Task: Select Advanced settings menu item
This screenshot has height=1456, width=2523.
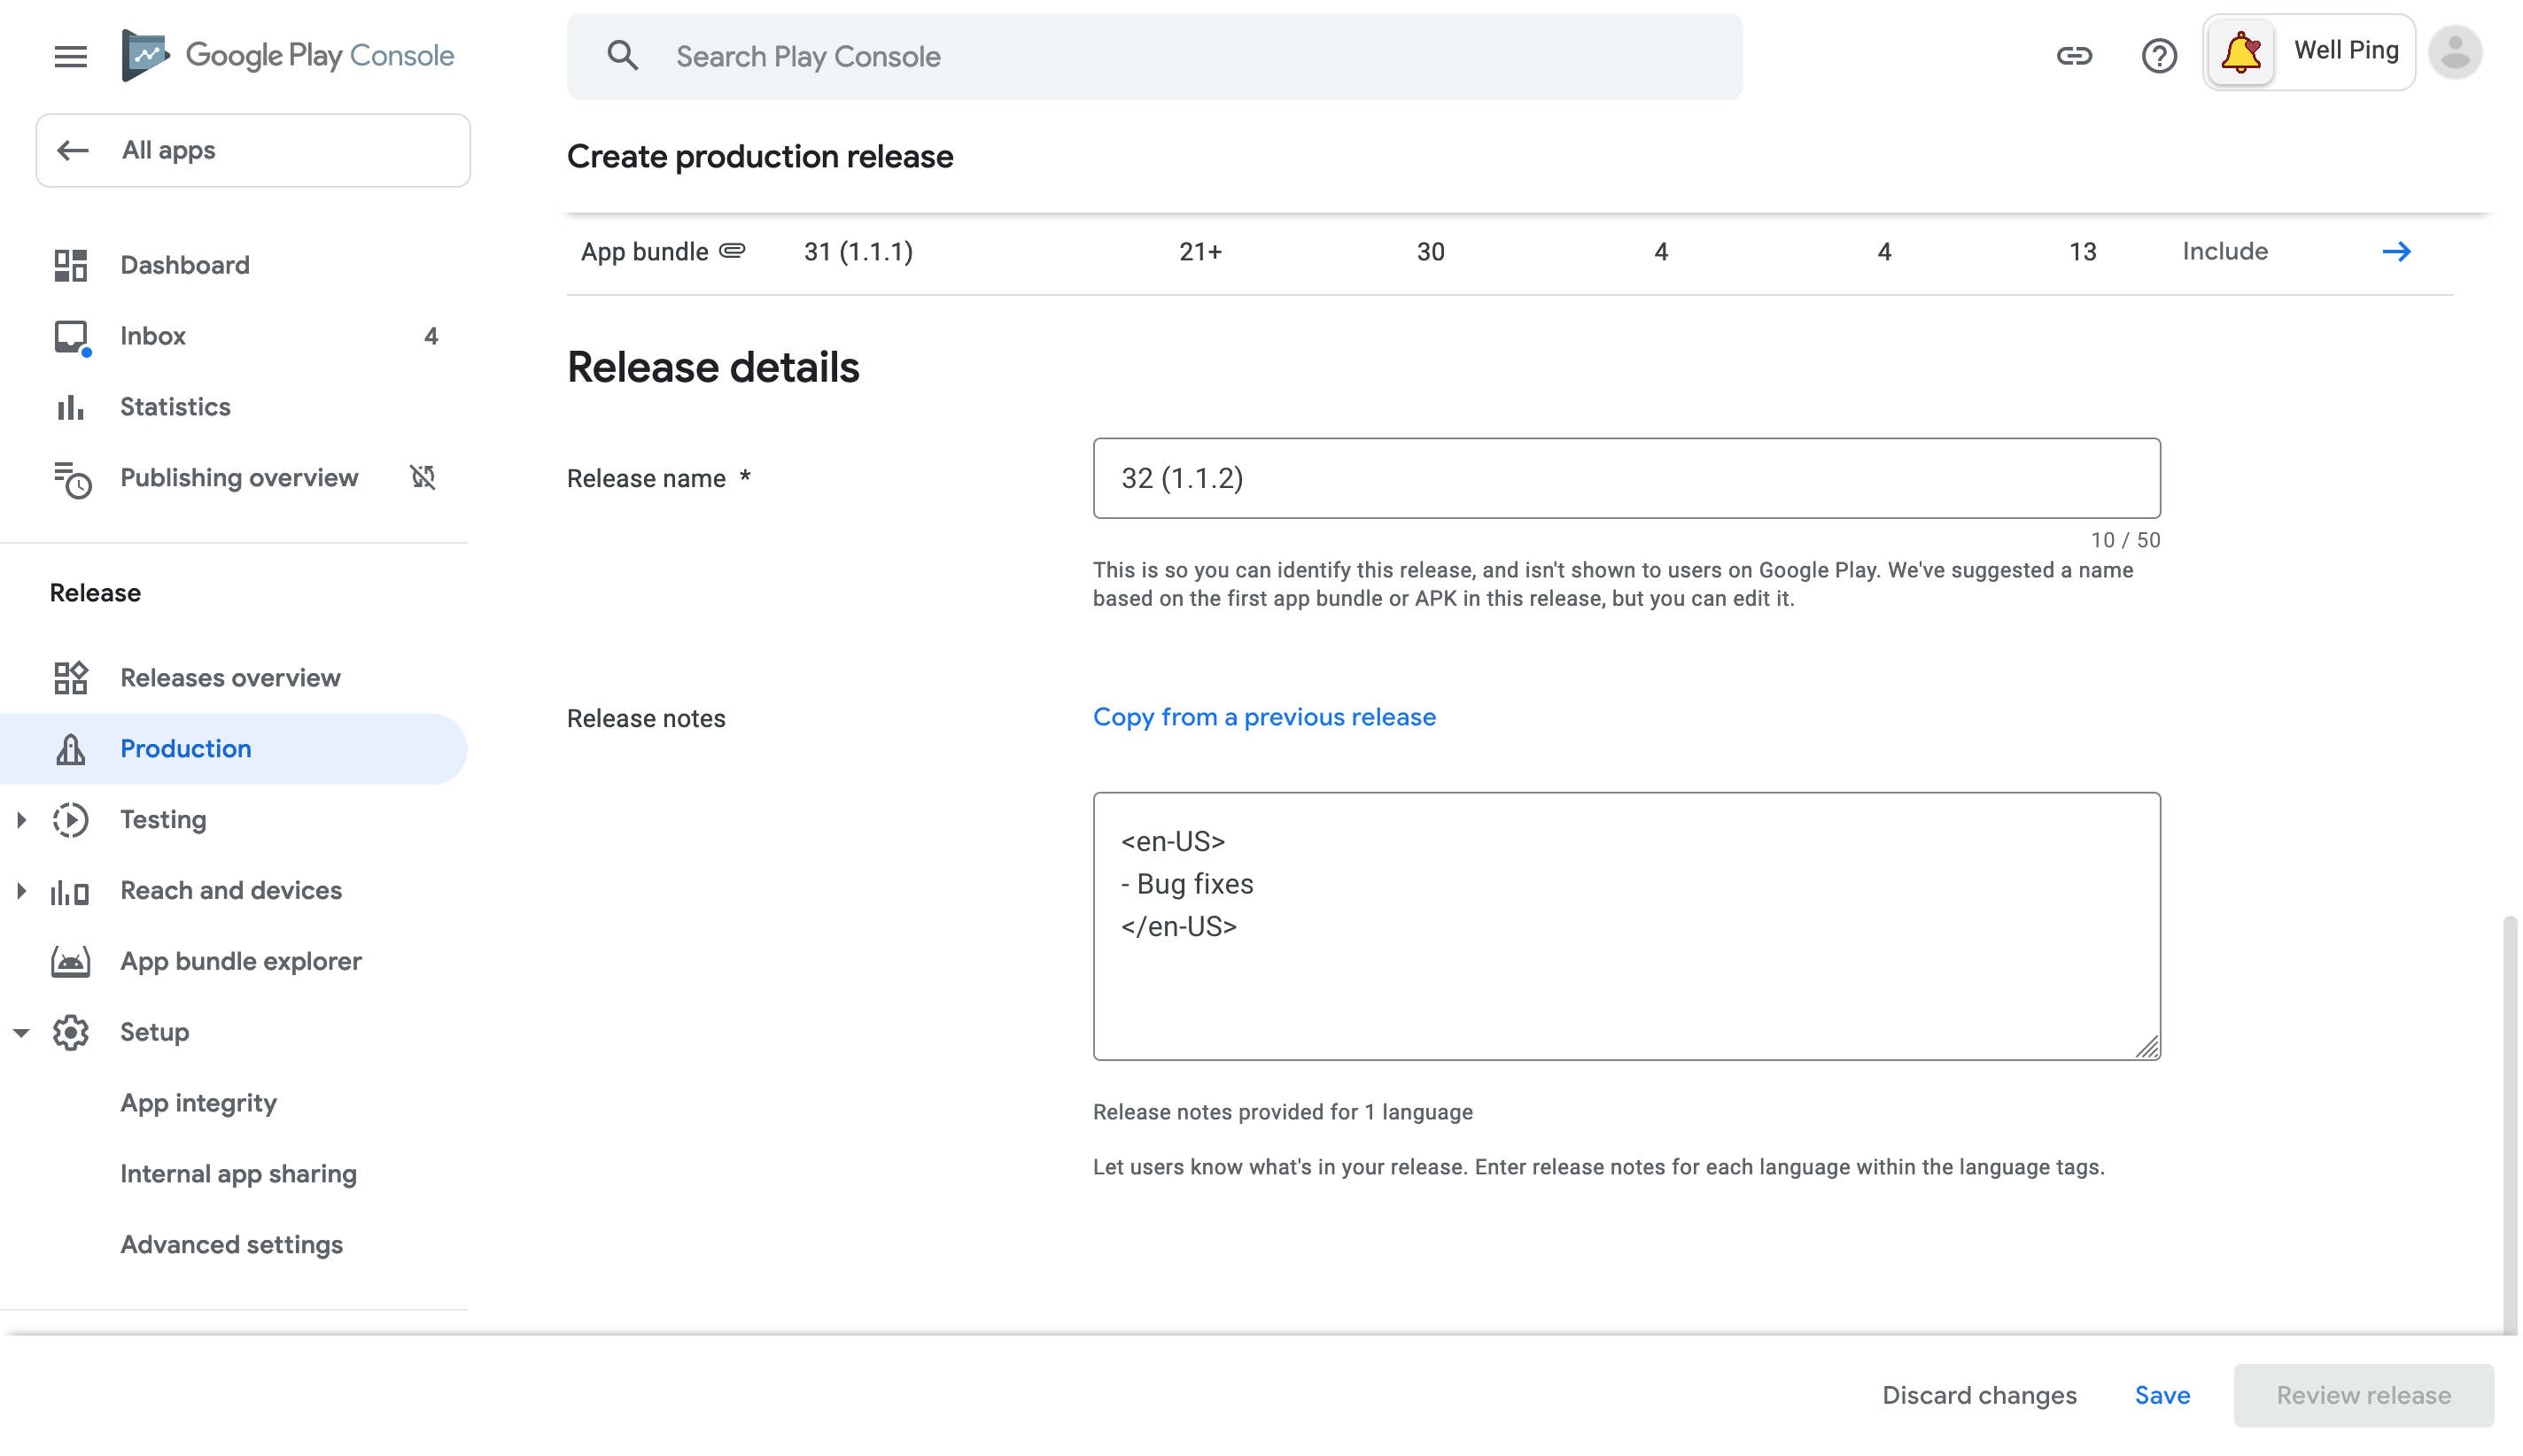Action: (230, 1243)
